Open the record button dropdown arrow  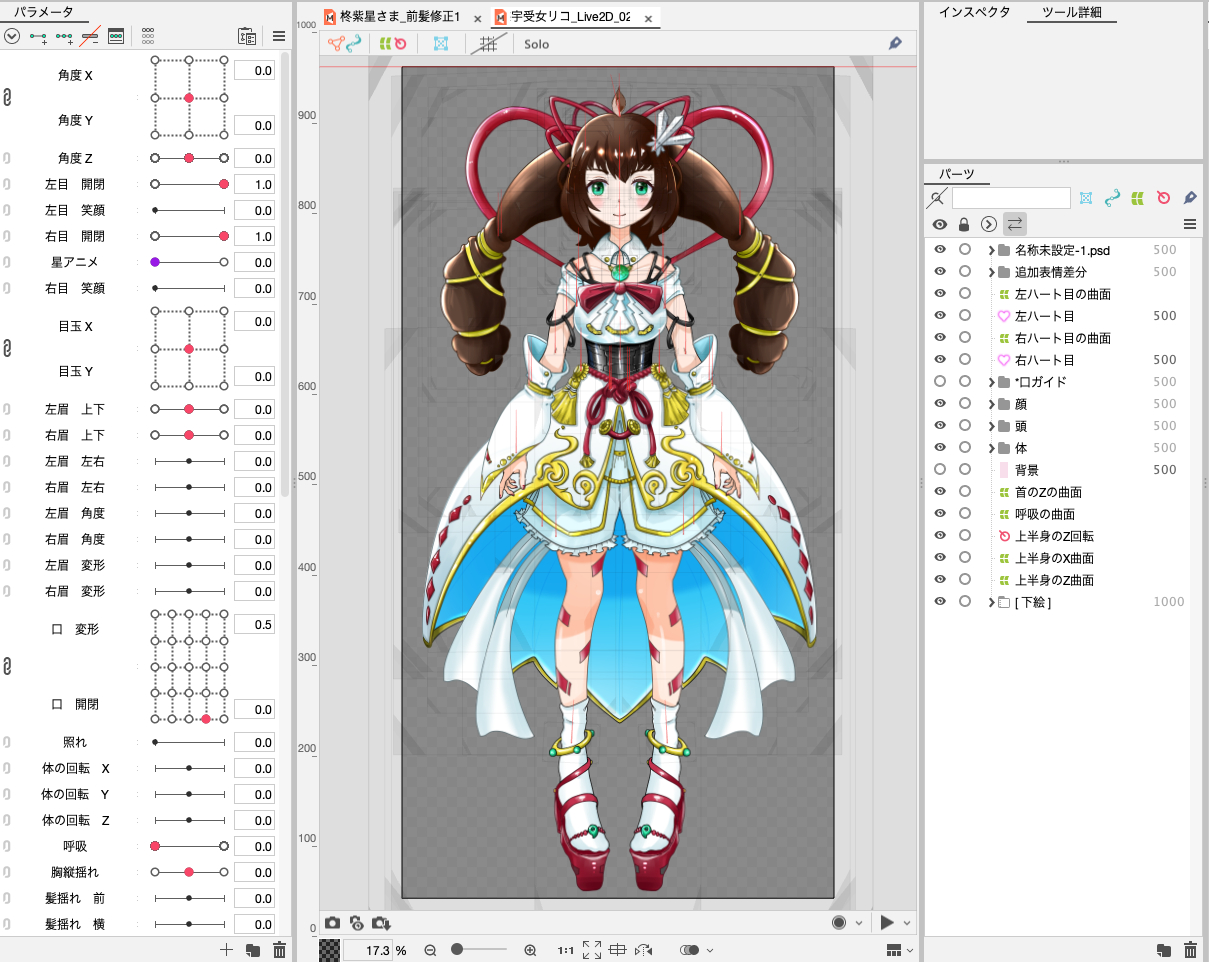[859, 923]
